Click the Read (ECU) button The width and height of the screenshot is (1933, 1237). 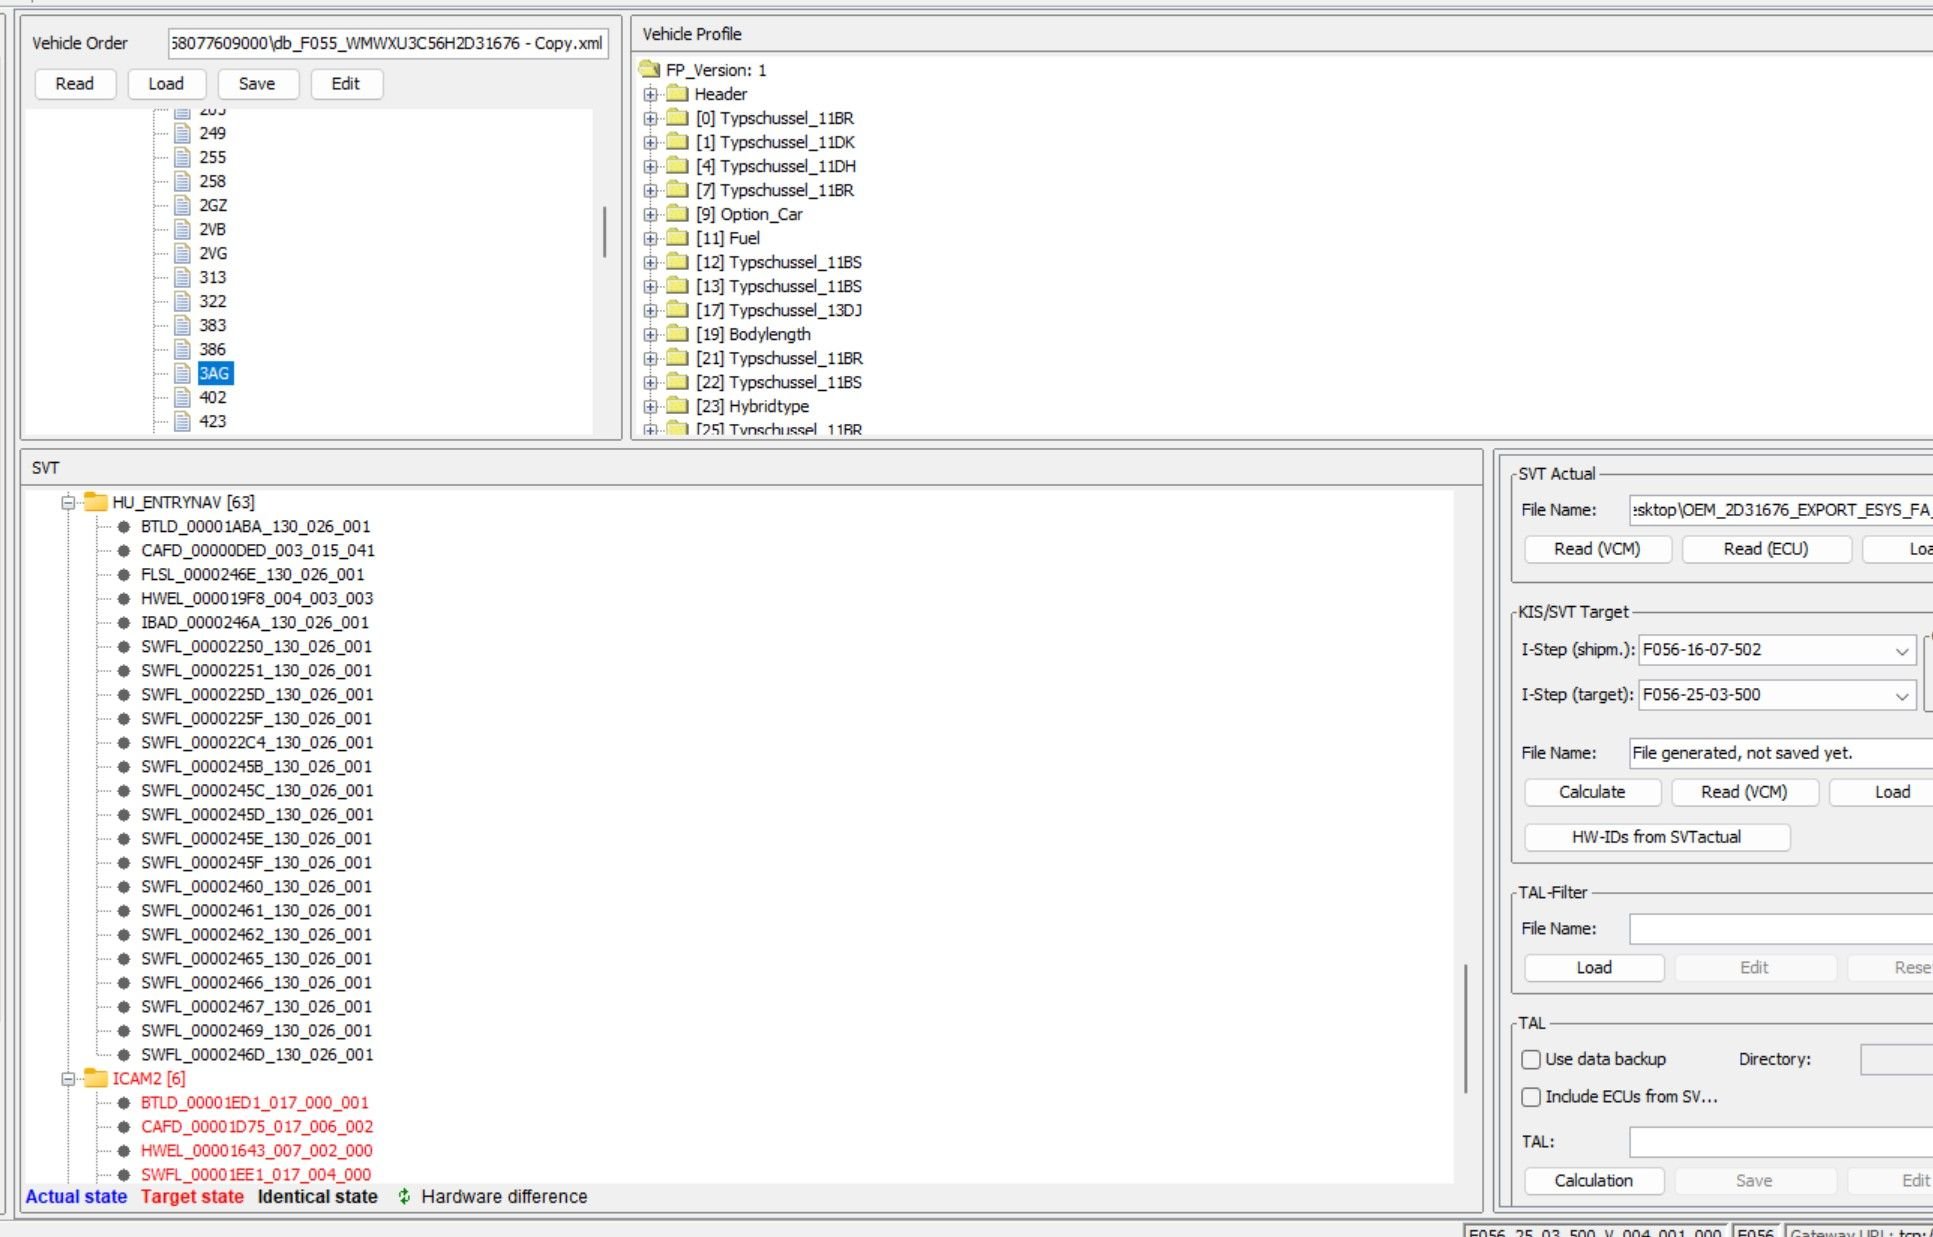pyautogui.click(x=1765, y=549)
